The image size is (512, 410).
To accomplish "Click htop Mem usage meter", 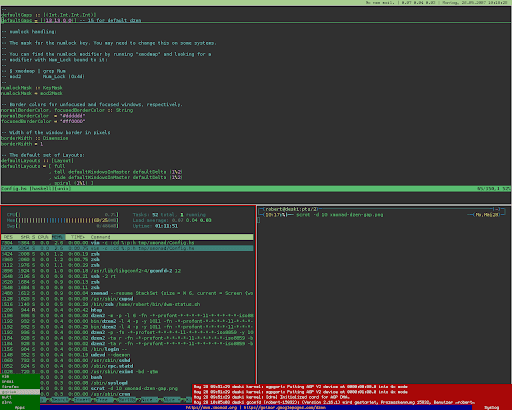I will 63,220.
